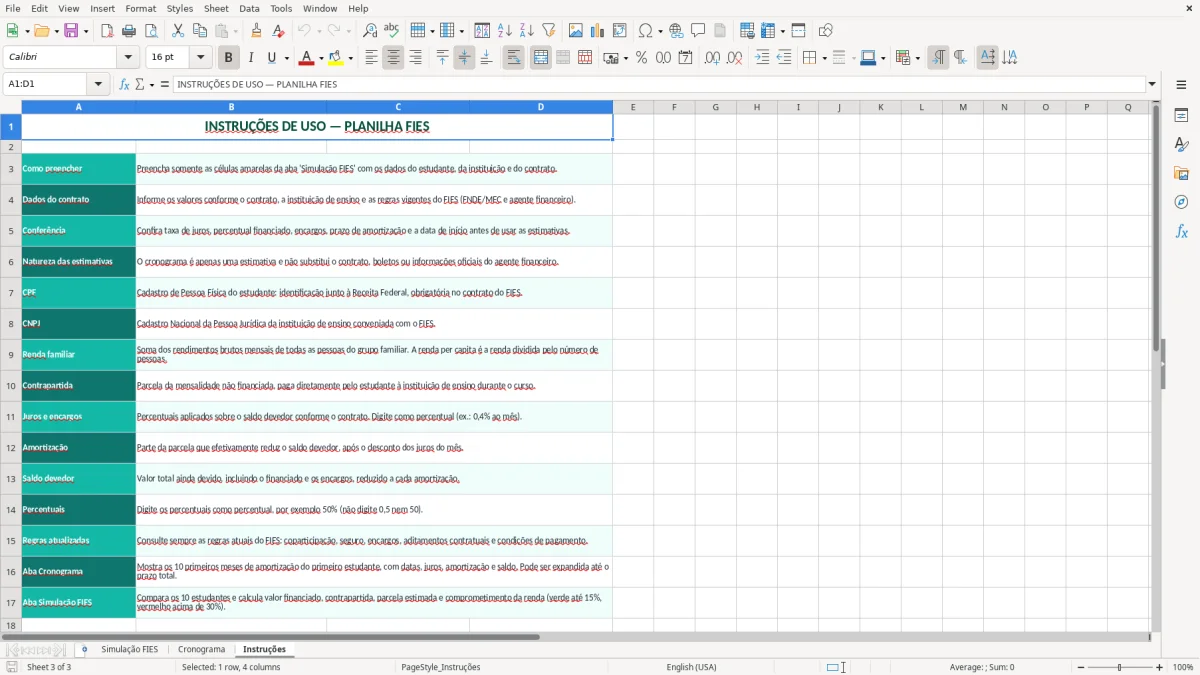Screen dimensions: 1200x675
Task: Toggle Align Left
Action: (371, 58)
